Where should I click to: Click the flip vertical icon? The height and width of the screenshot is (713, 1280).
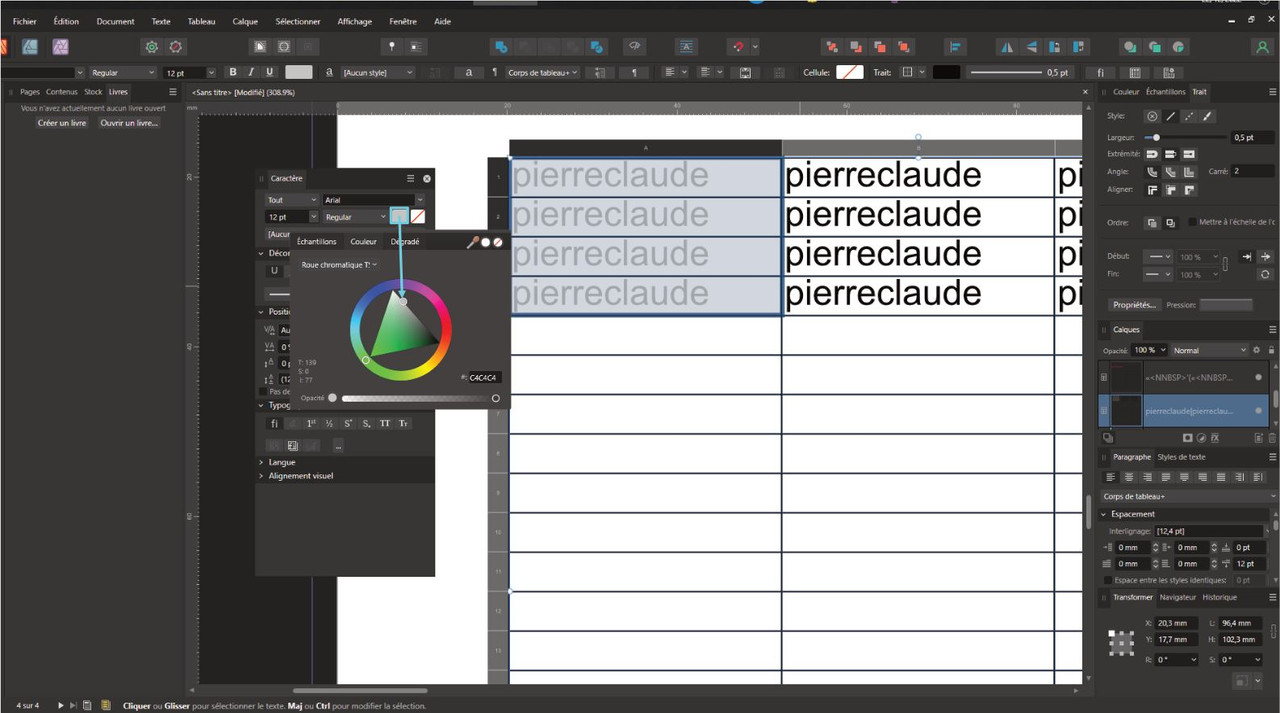1030,47
